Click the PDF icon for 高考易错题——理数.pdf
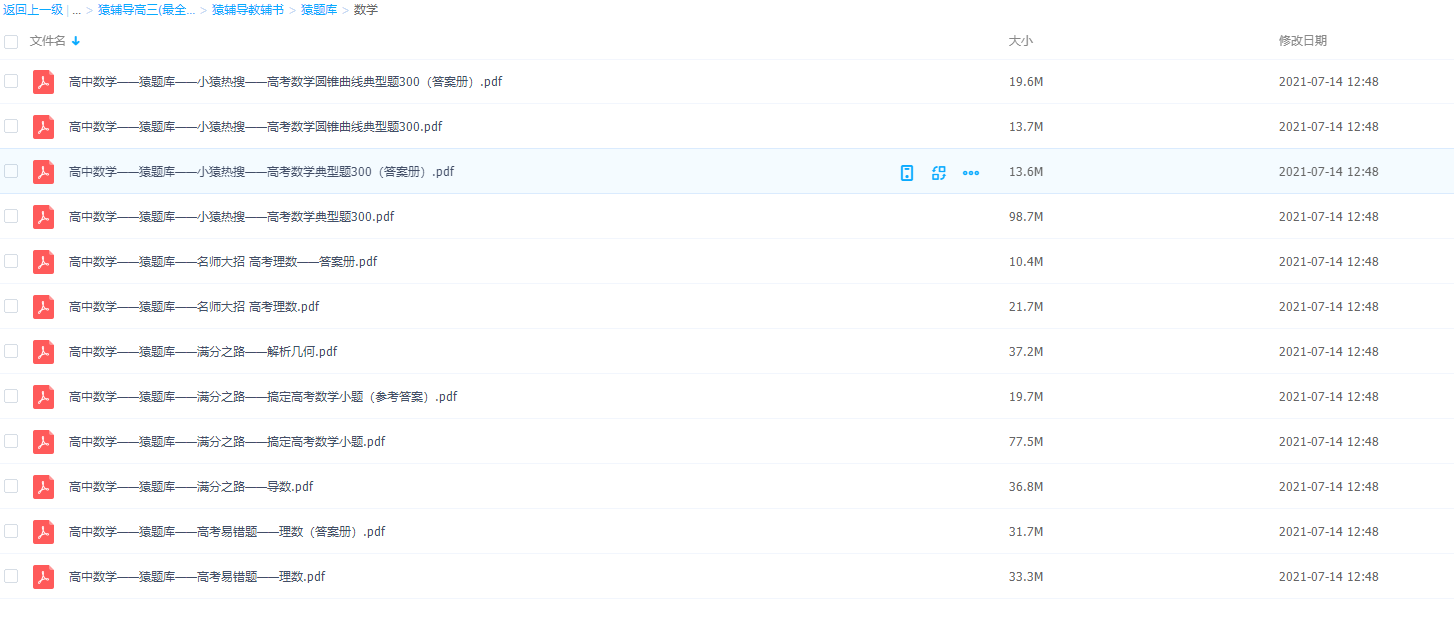The image size is (1454, 642). click(x=43, y=577)
